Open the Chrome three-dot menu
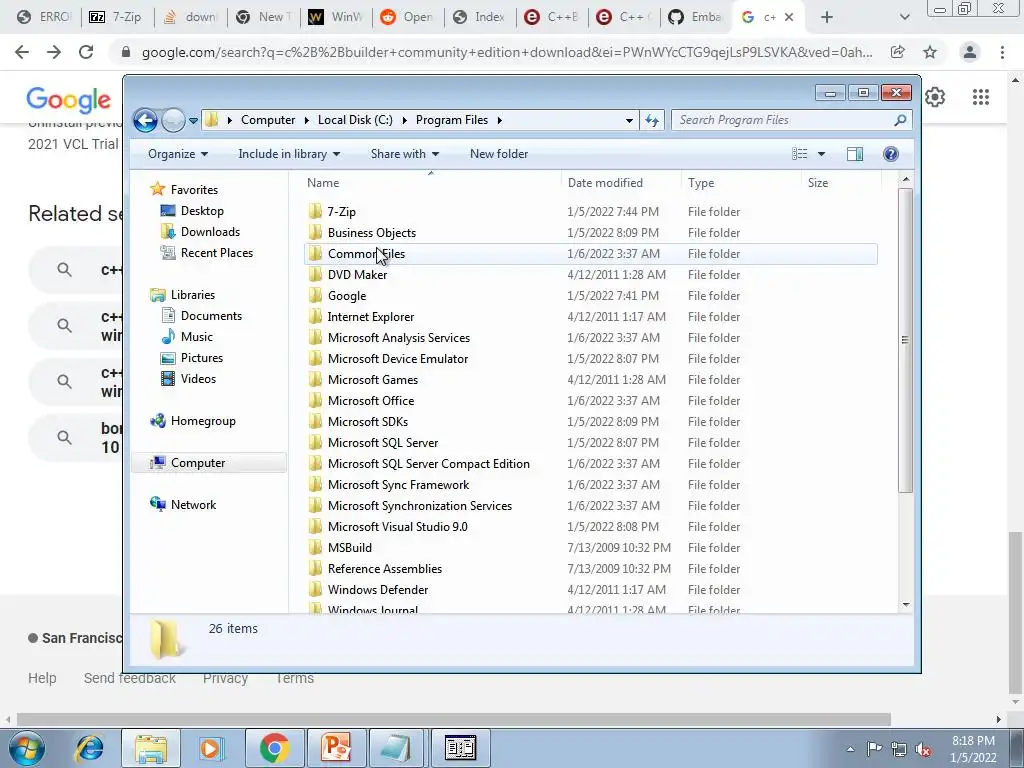This screenshot has width=1024, height=768. (1002, 52)
